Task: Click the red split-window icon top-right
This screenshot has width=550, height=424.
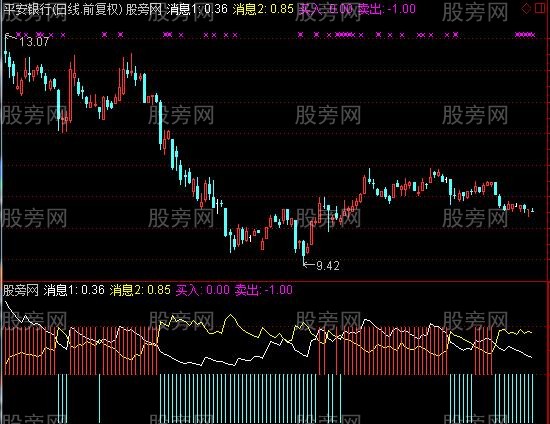Action: click(541, 9)
